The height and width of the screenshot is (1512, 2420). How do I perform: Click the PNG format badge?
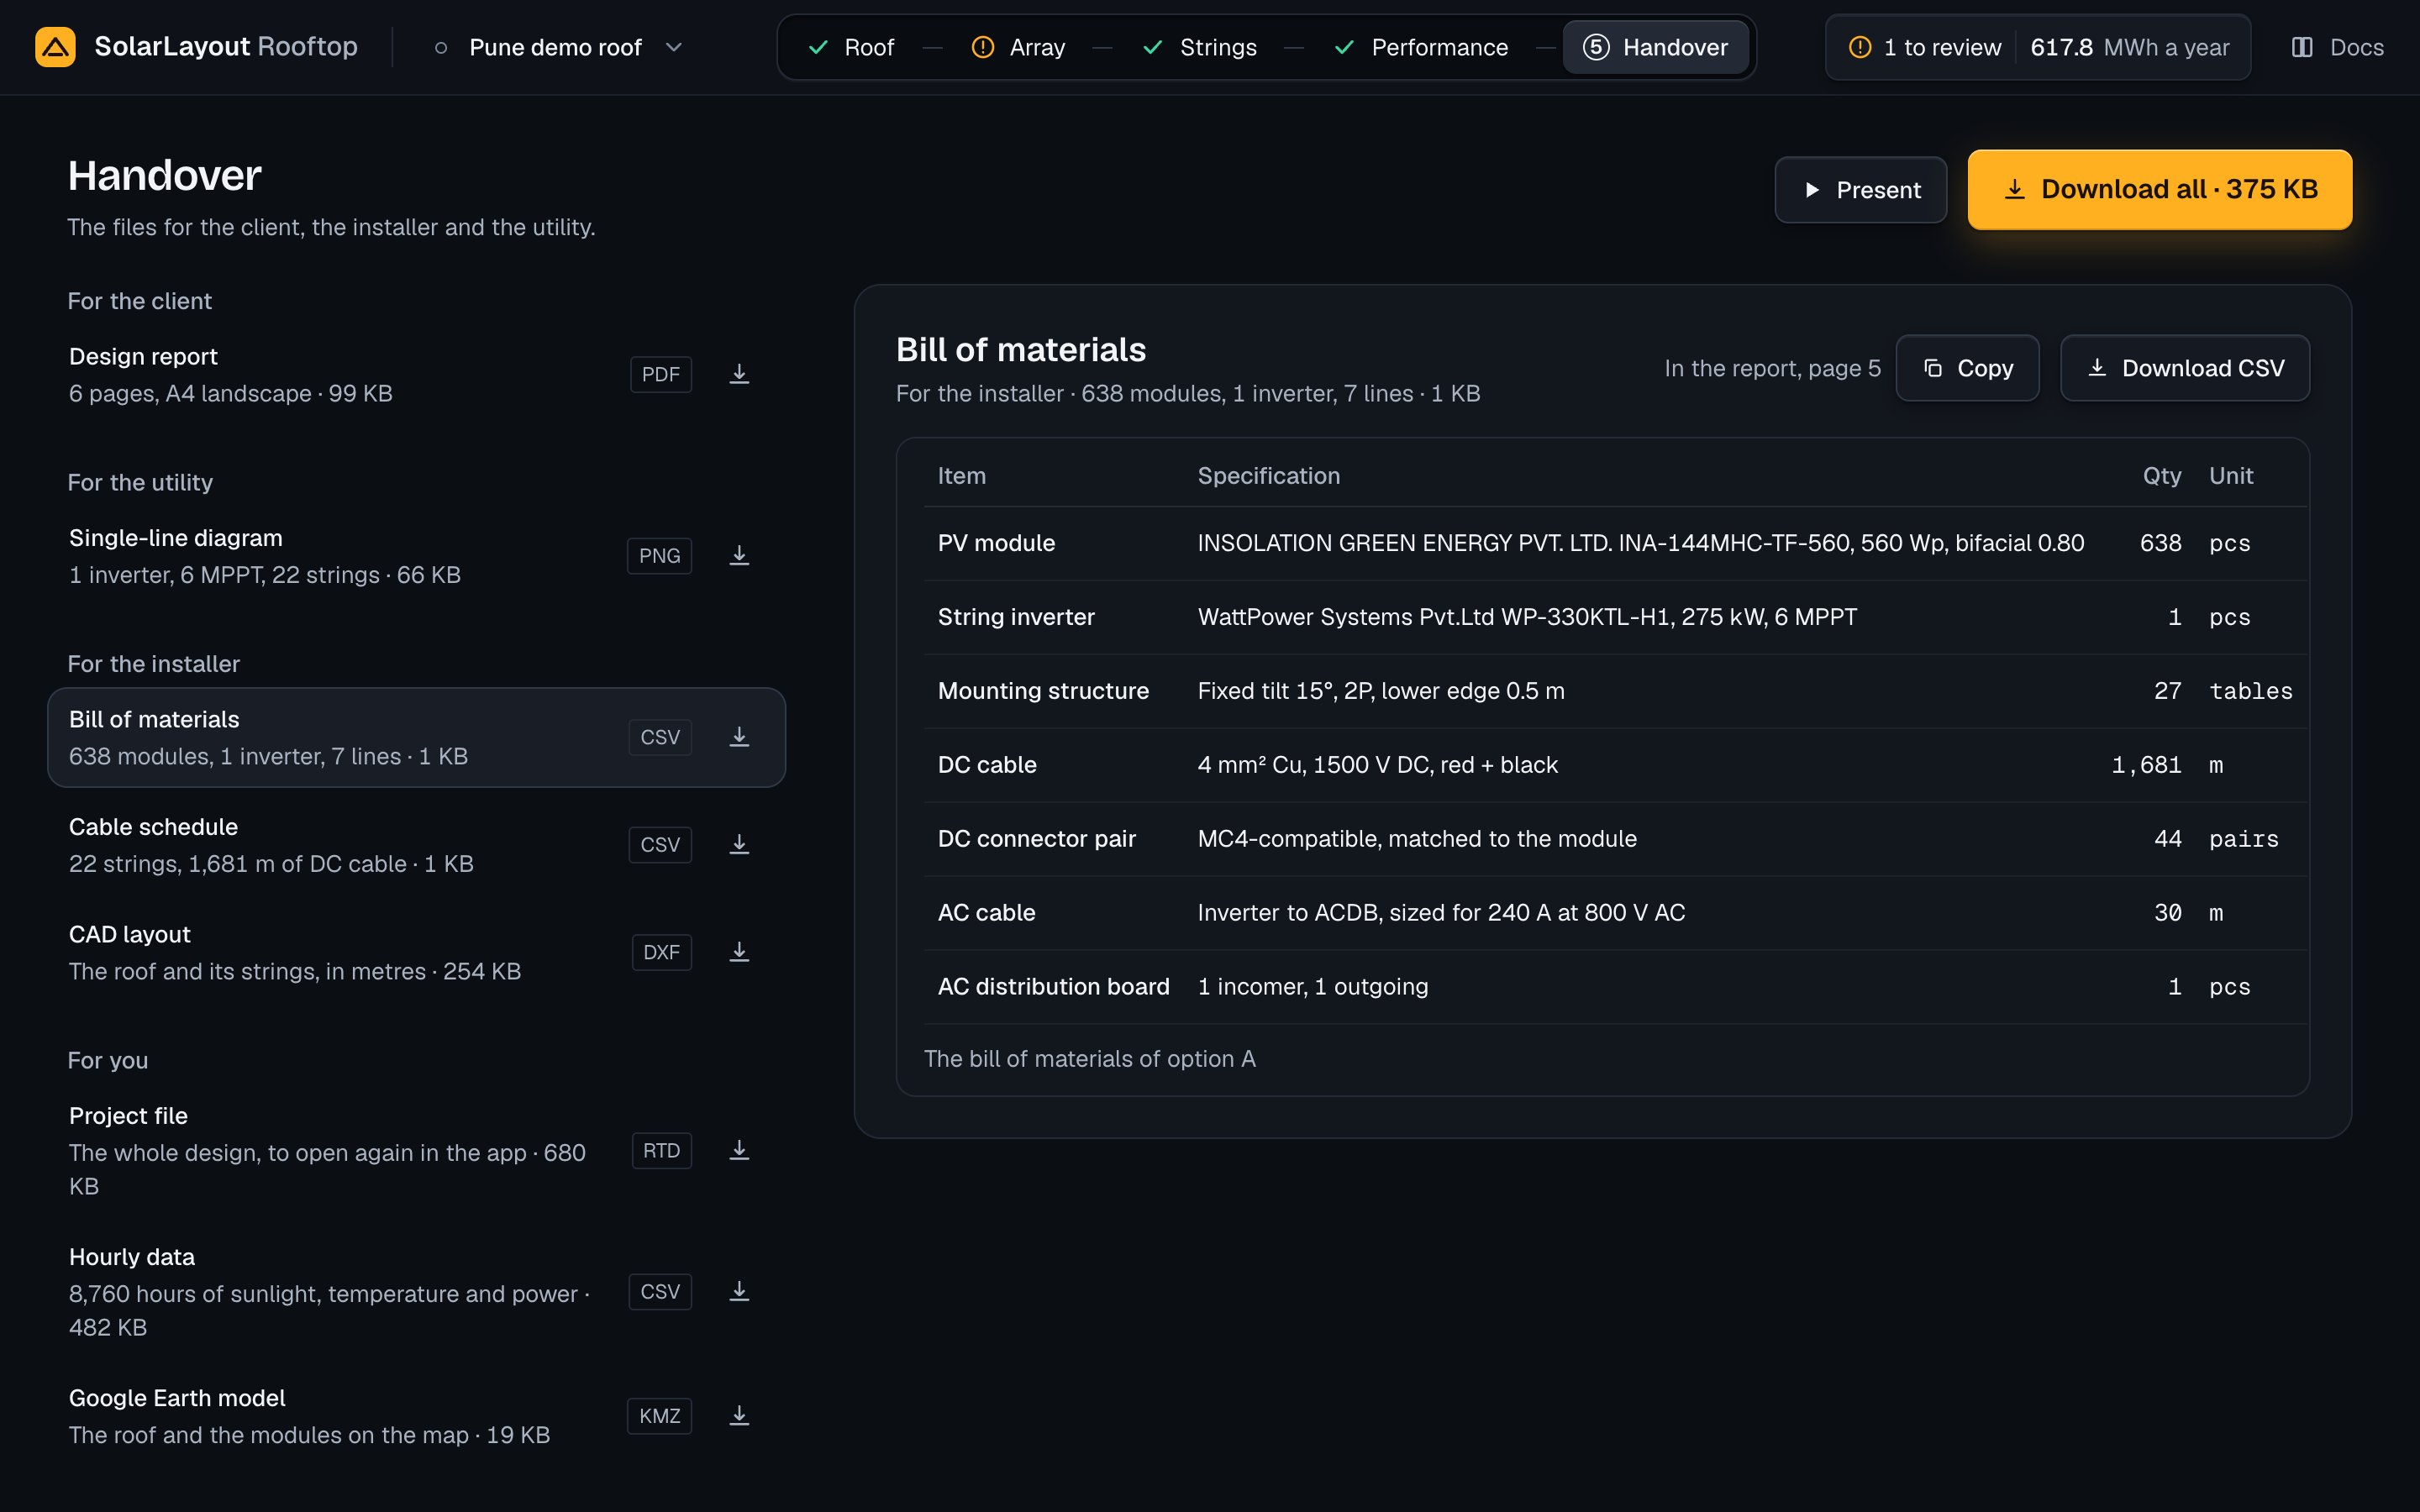coord(659,556)
